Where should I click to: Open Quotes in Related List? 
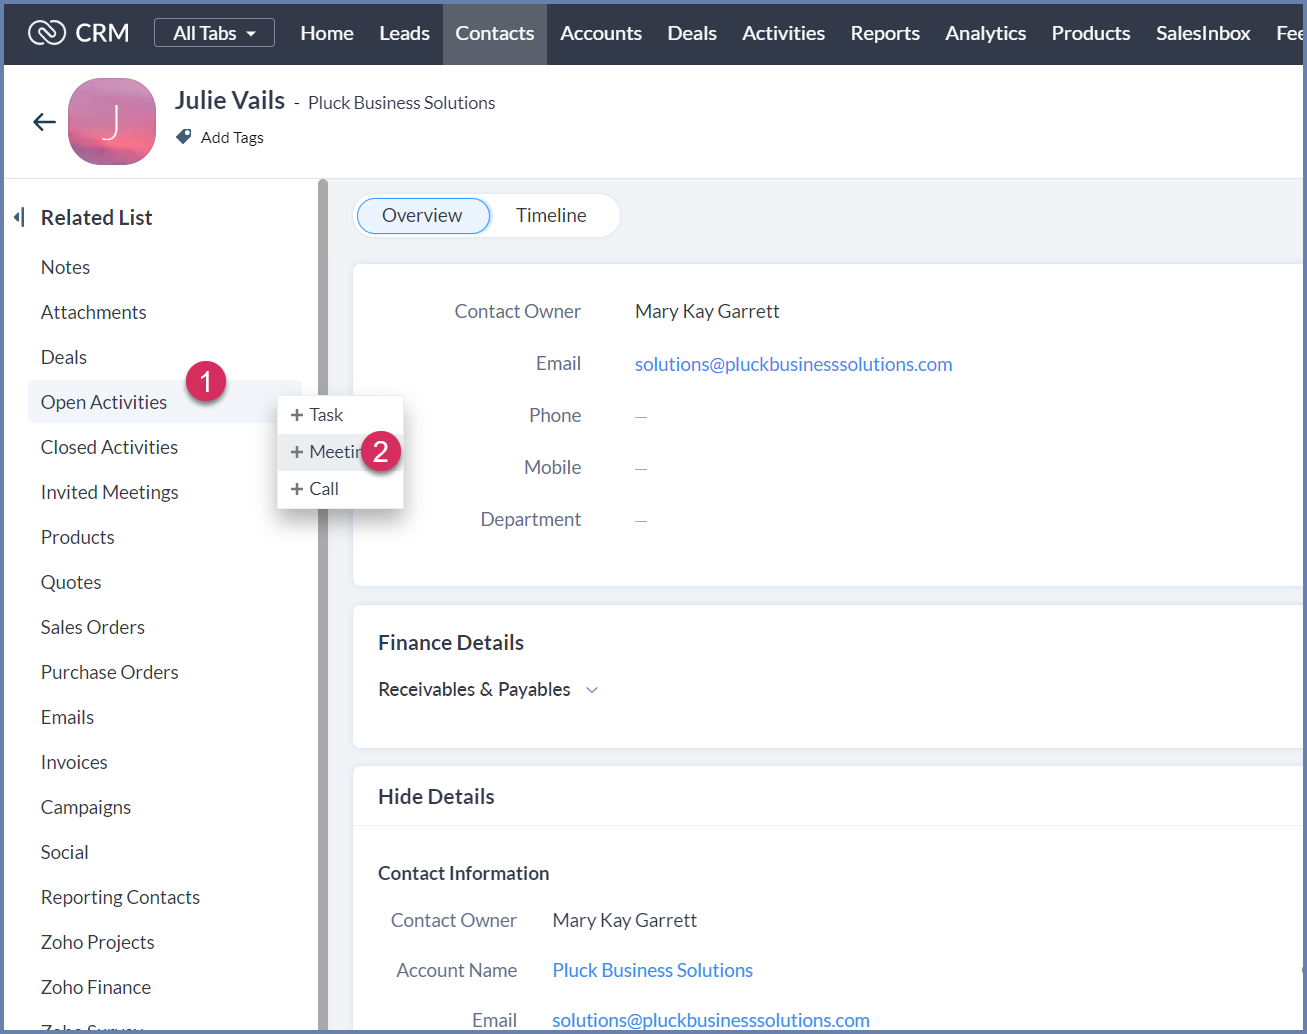tap(71, 582)
